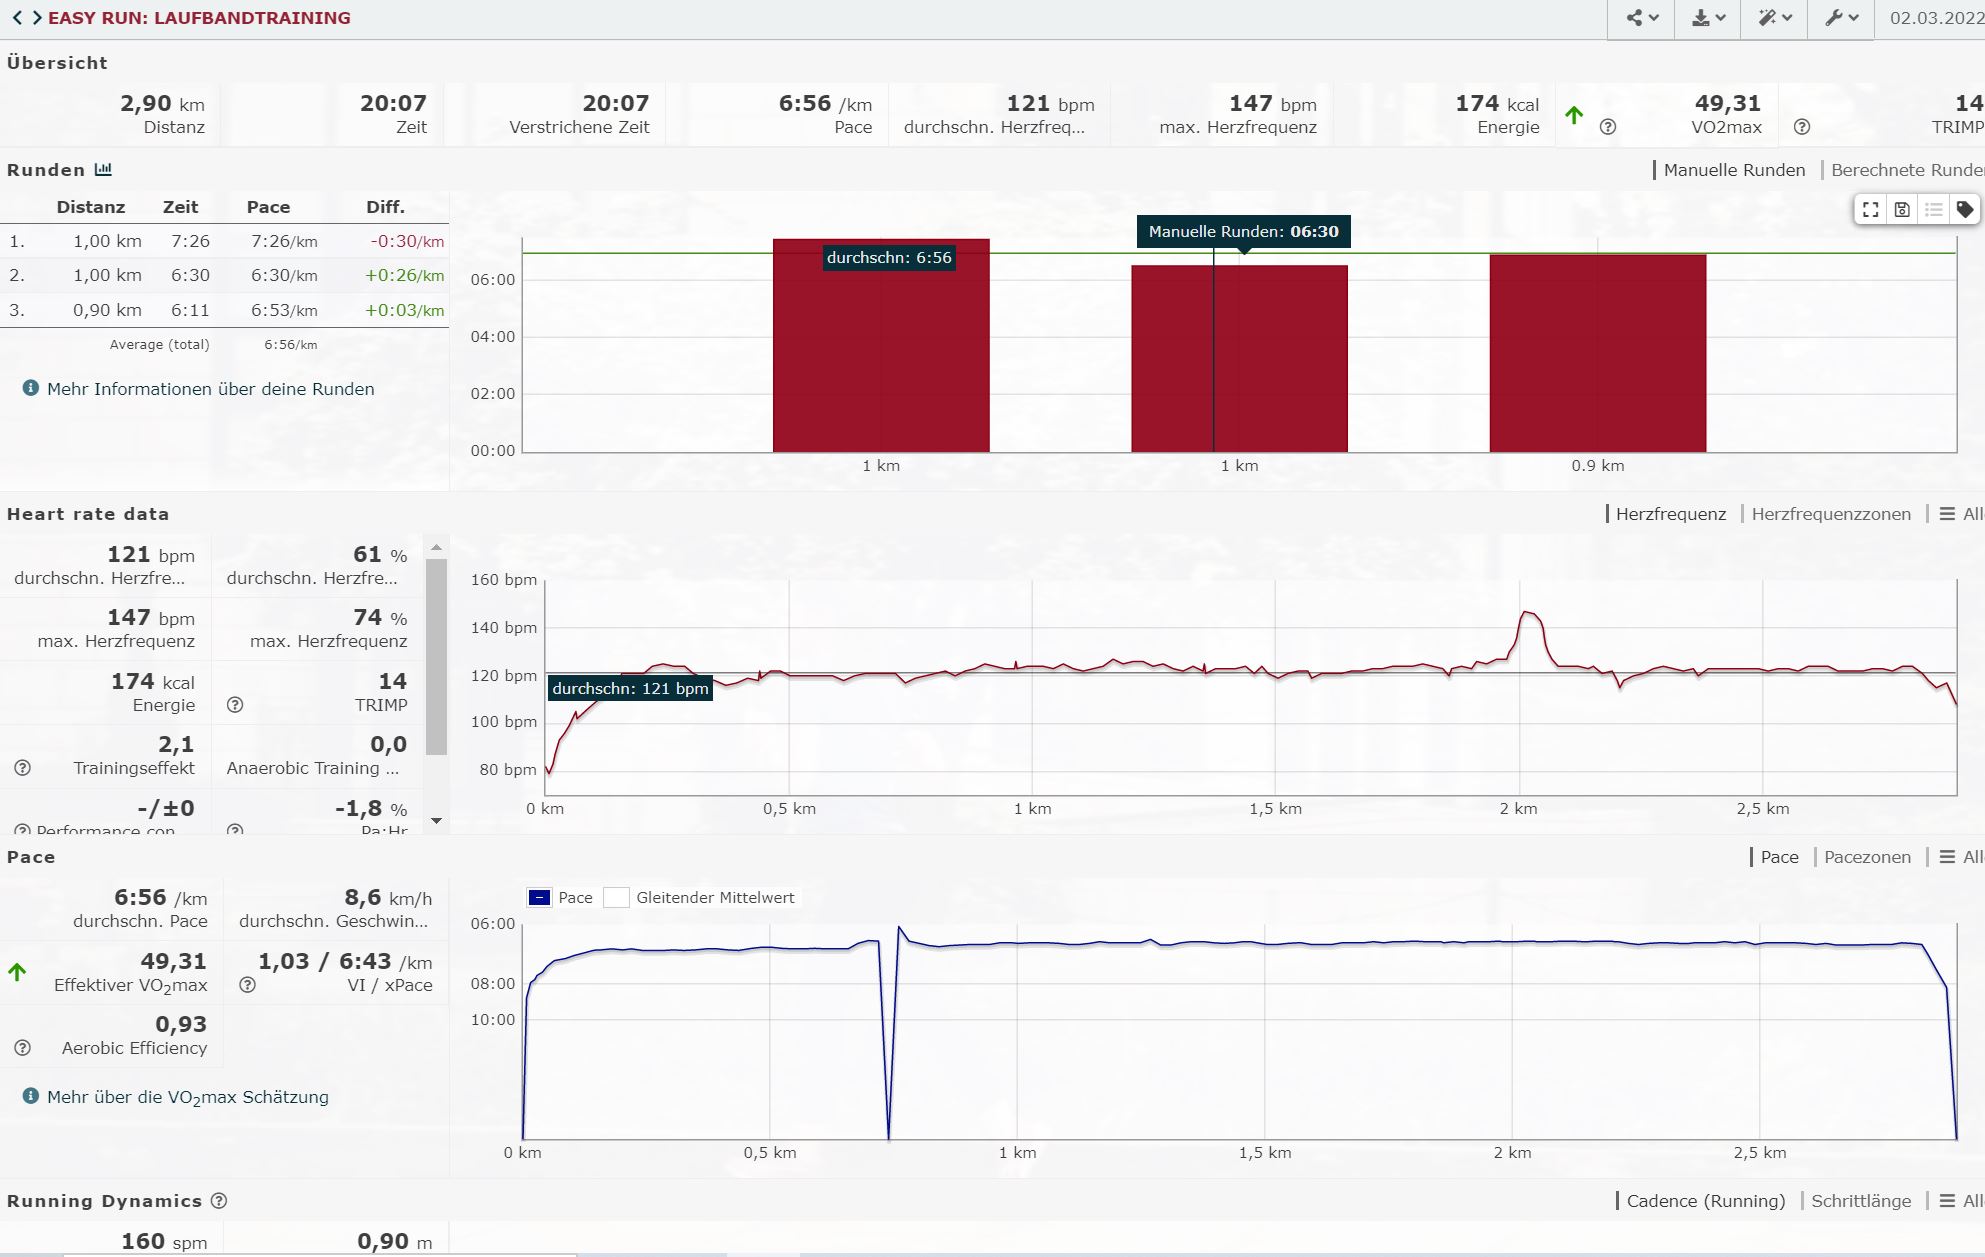
Task: Open Mehr Informationen über deine Runden link
Action: pos(210,389)
